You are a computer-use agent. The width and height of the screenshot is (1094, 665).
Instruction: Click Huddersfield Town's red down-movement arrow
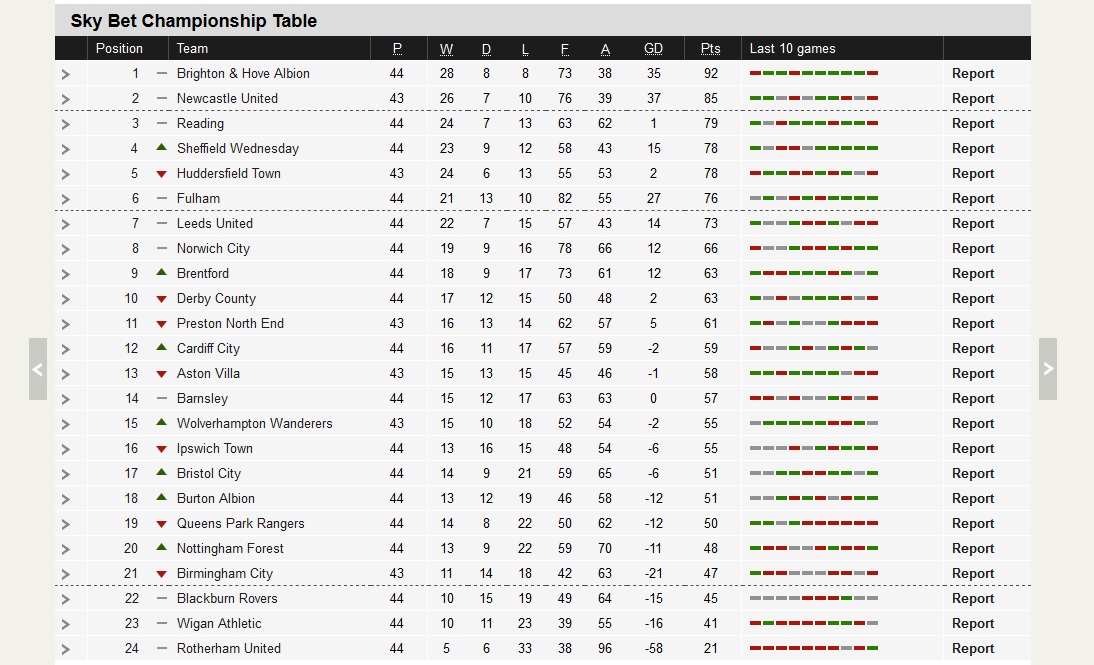161,174
